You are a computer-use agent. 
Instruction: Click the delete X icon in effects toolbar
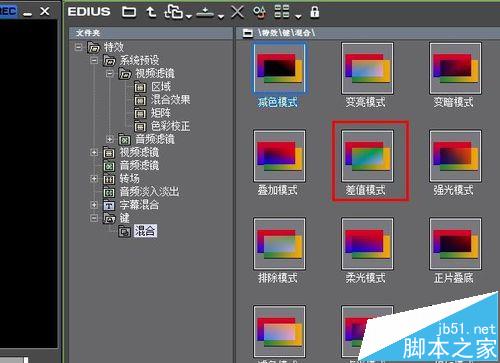click(x=237, y=12)
